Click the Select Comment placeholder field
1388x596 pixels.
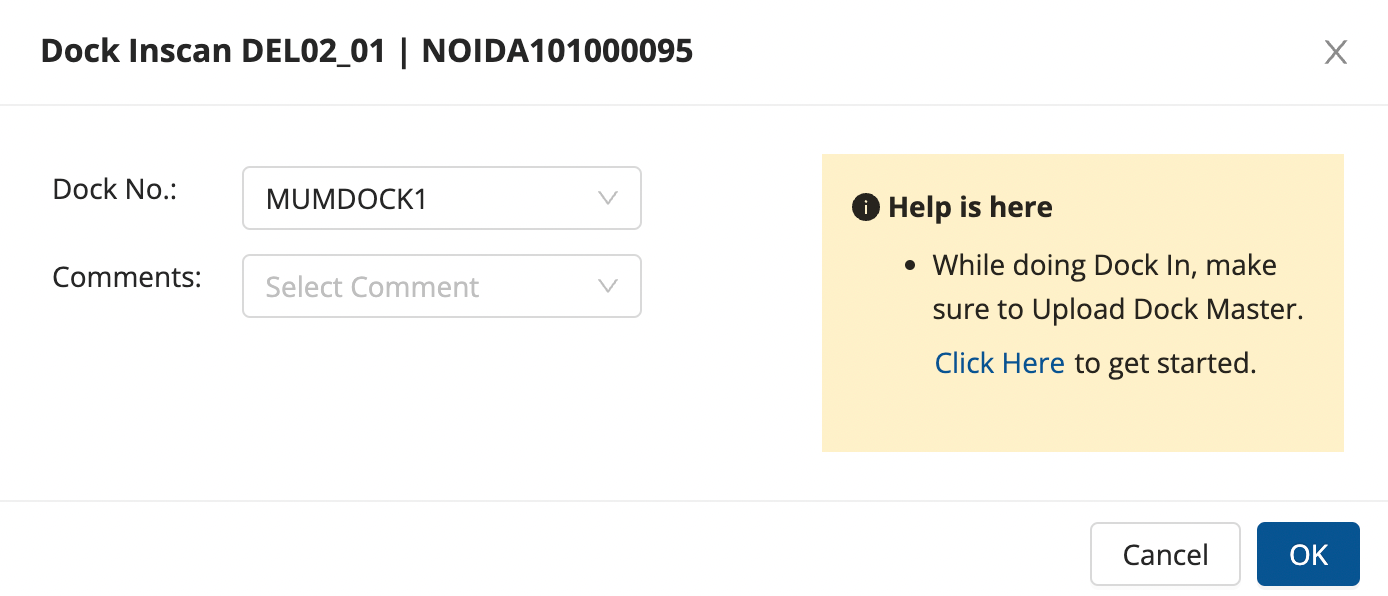[x=372, y=287]
